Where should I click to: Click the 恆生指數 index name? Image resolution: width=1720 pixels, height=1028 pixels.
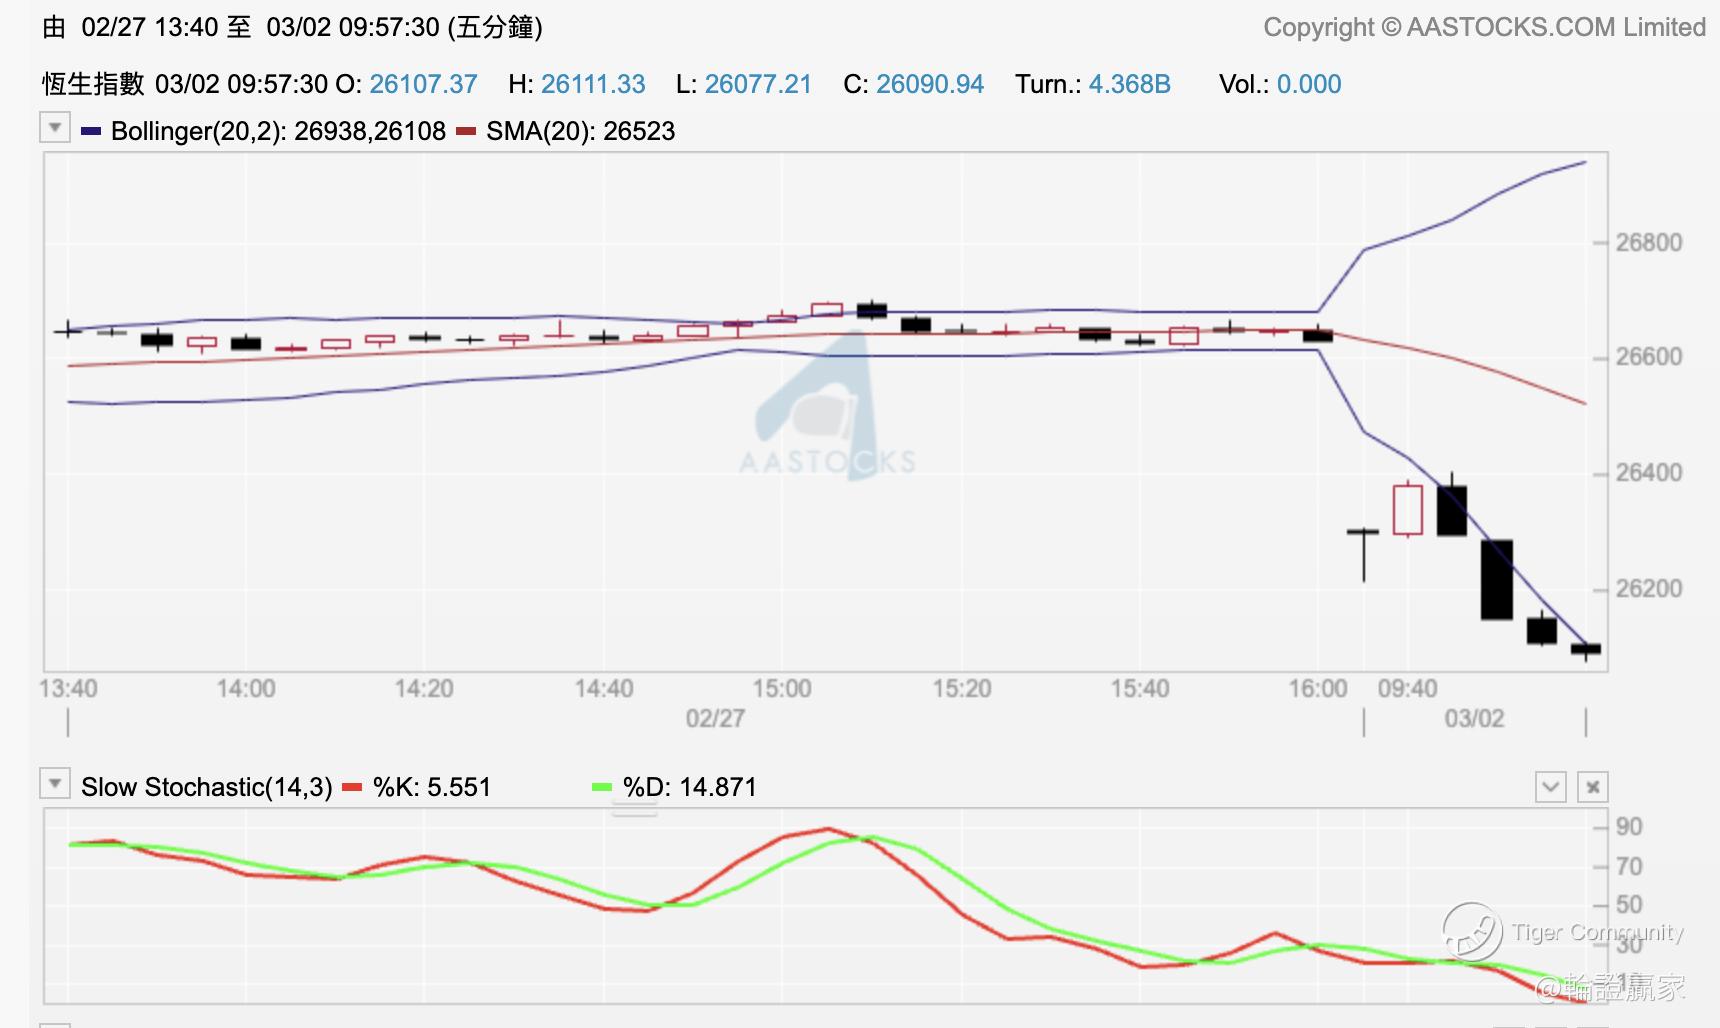pos(93,84)
